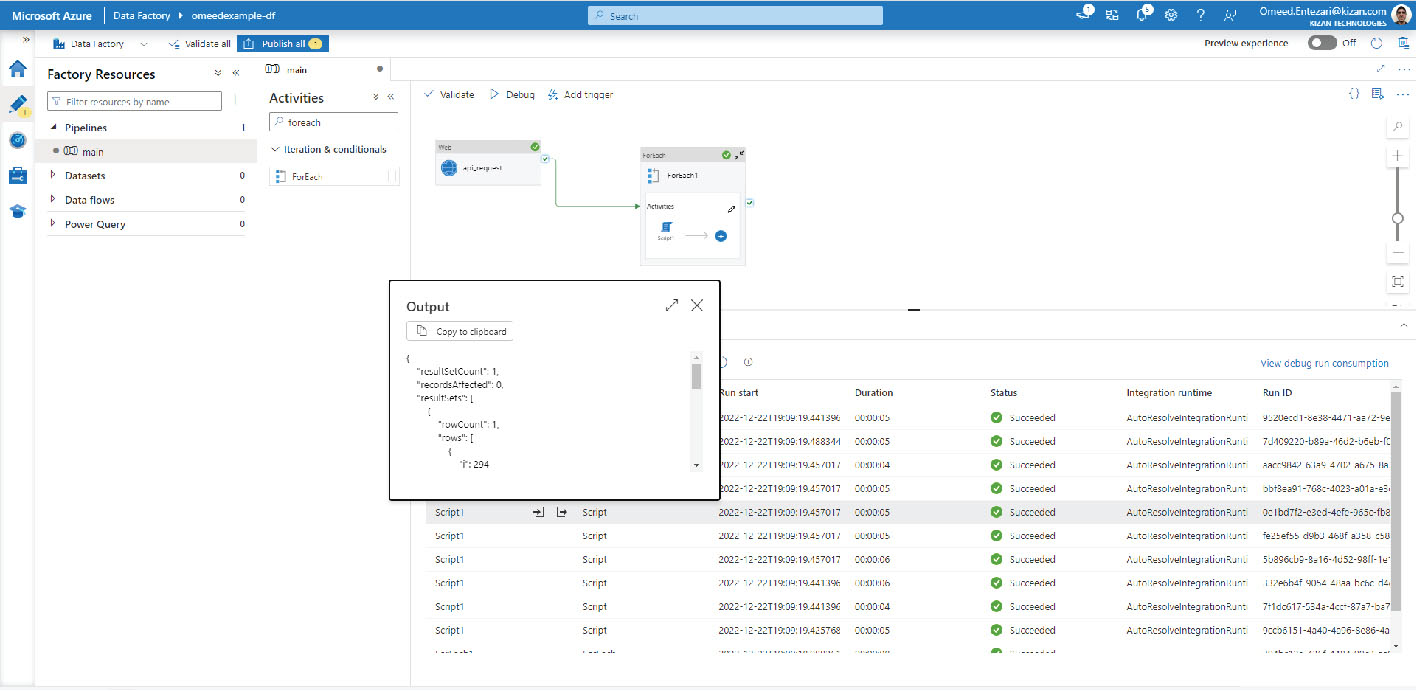Toggle the Web activity breakpoint checkbox
Screen dimensions: 1417x691
545,158
